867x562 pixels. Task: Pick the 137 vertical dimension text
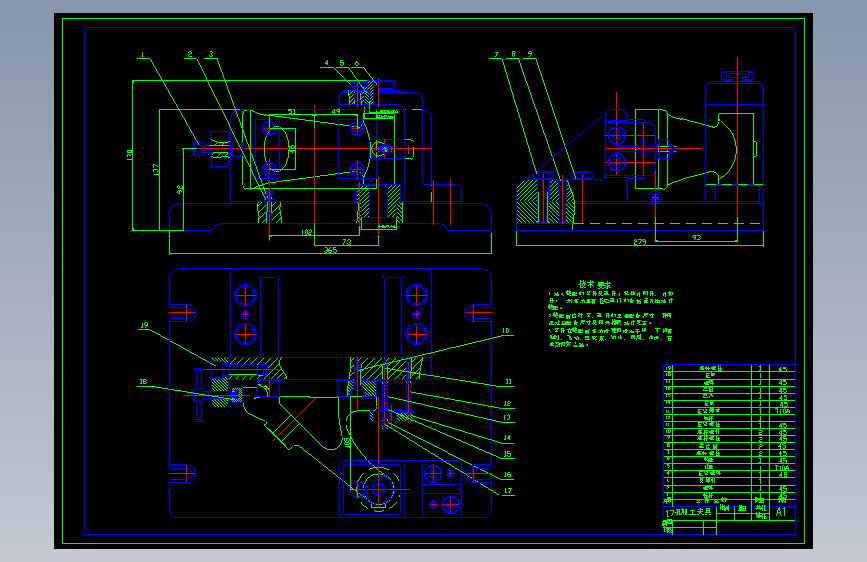(156, 170)
